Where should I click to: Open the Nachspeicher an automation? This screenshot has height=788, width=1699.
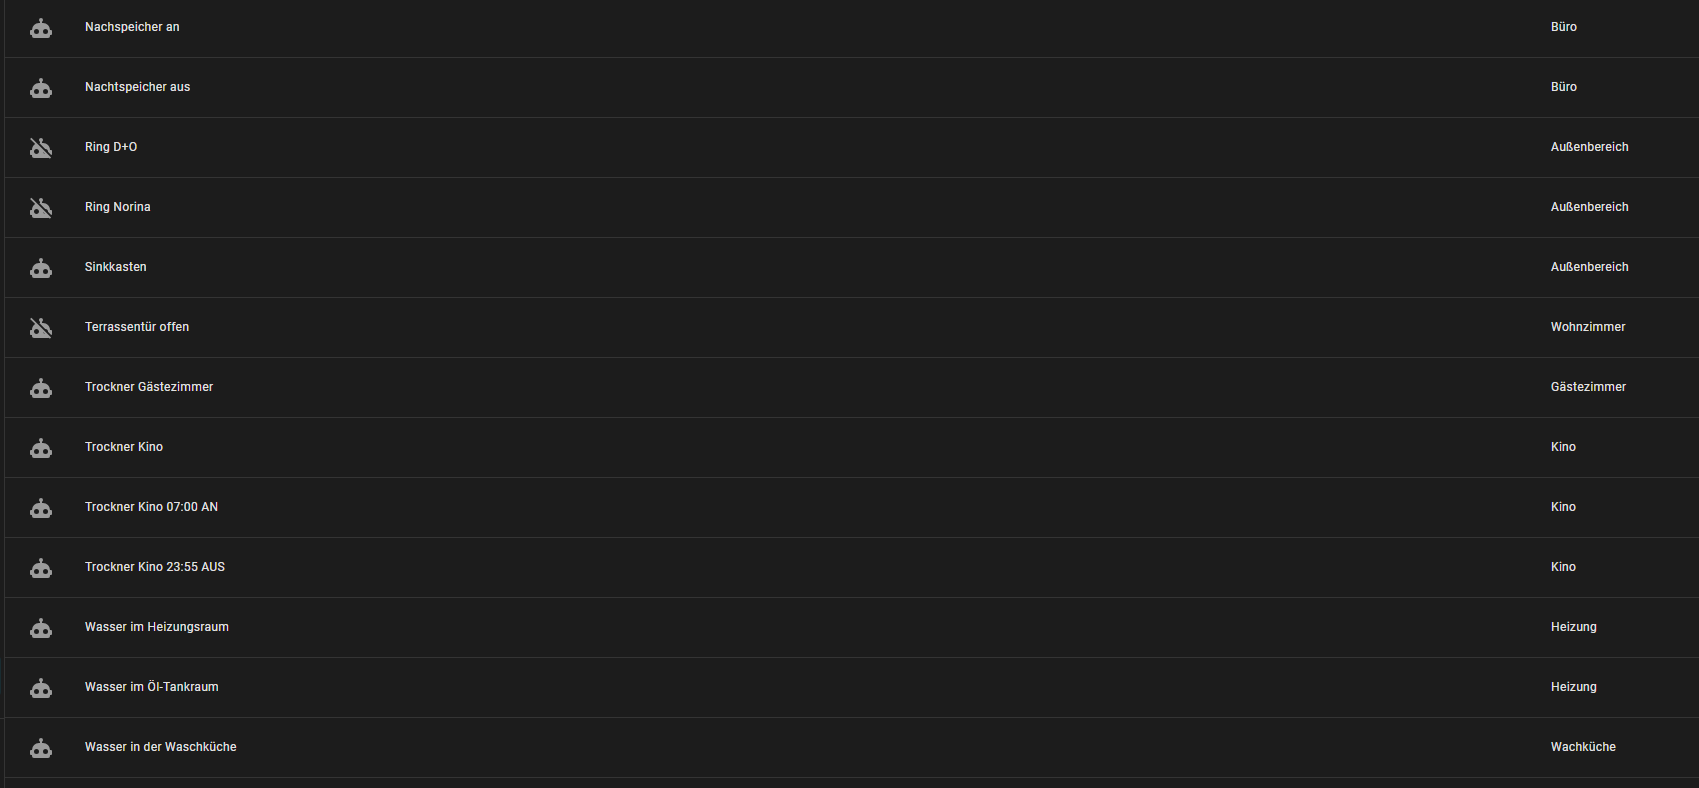132,27
